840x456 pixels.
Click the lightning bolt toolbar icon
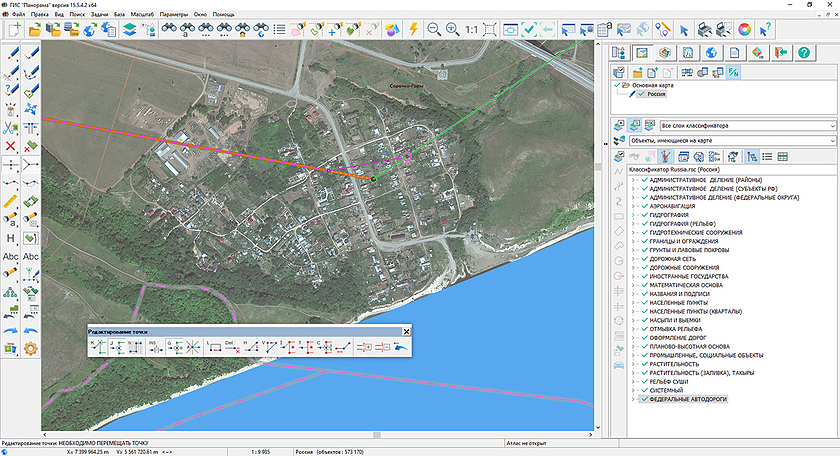(x=412, y=30)
